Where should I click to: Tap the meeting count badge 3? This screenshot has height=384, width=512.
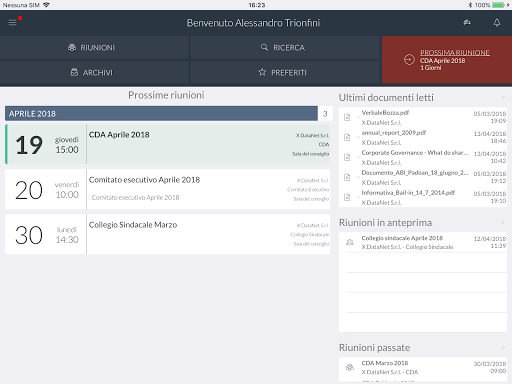[x=325, y=114]
